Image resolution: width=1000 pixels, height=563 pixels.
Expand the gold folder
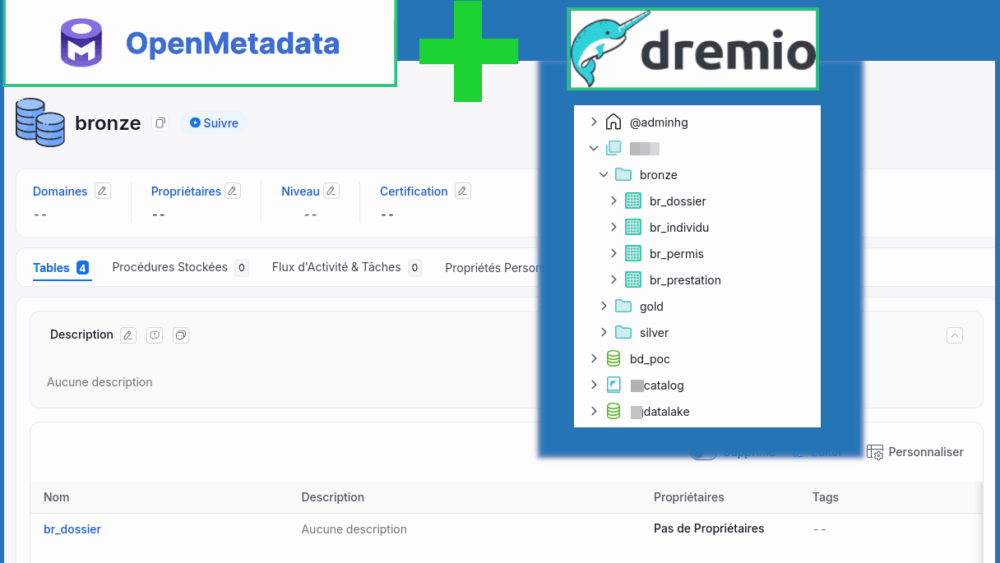point(603,306)
